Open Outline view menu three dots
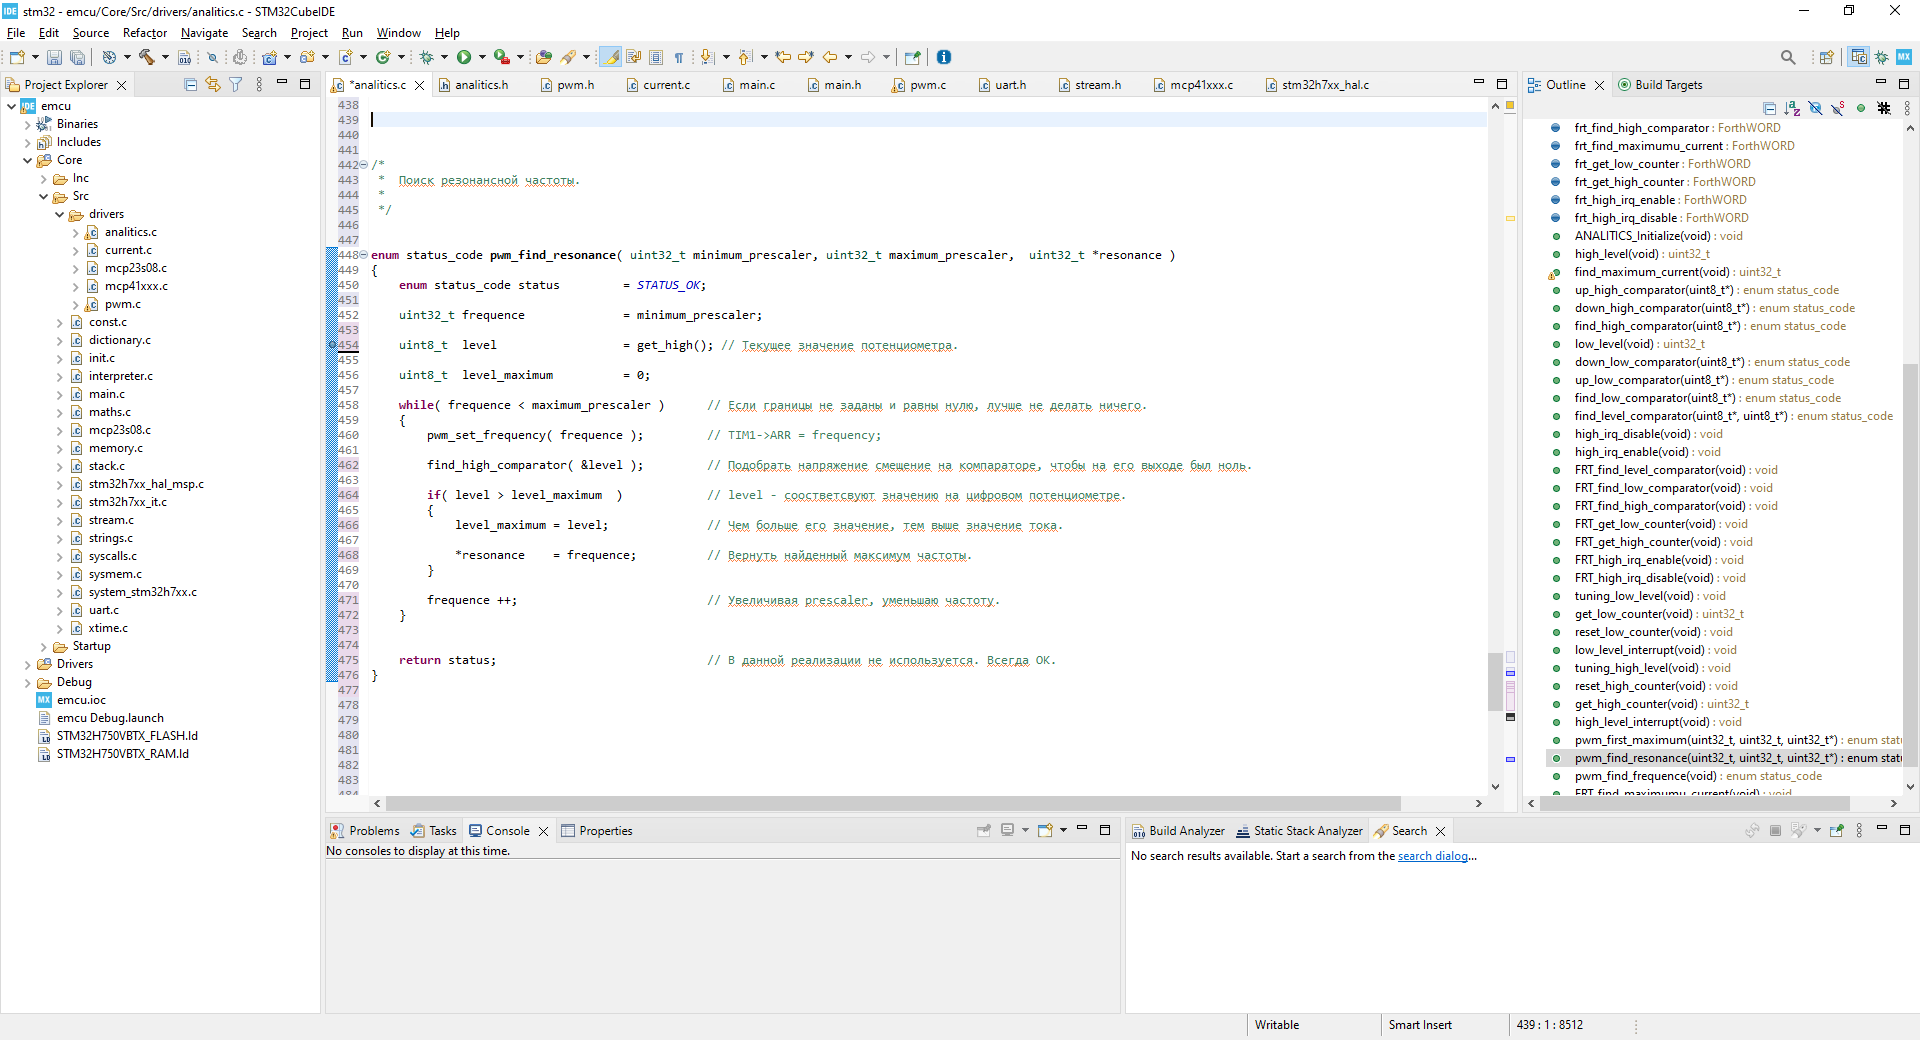Image resolution: width=1920 pixels, height=1040 pixels. click(x=1907, y=108)
